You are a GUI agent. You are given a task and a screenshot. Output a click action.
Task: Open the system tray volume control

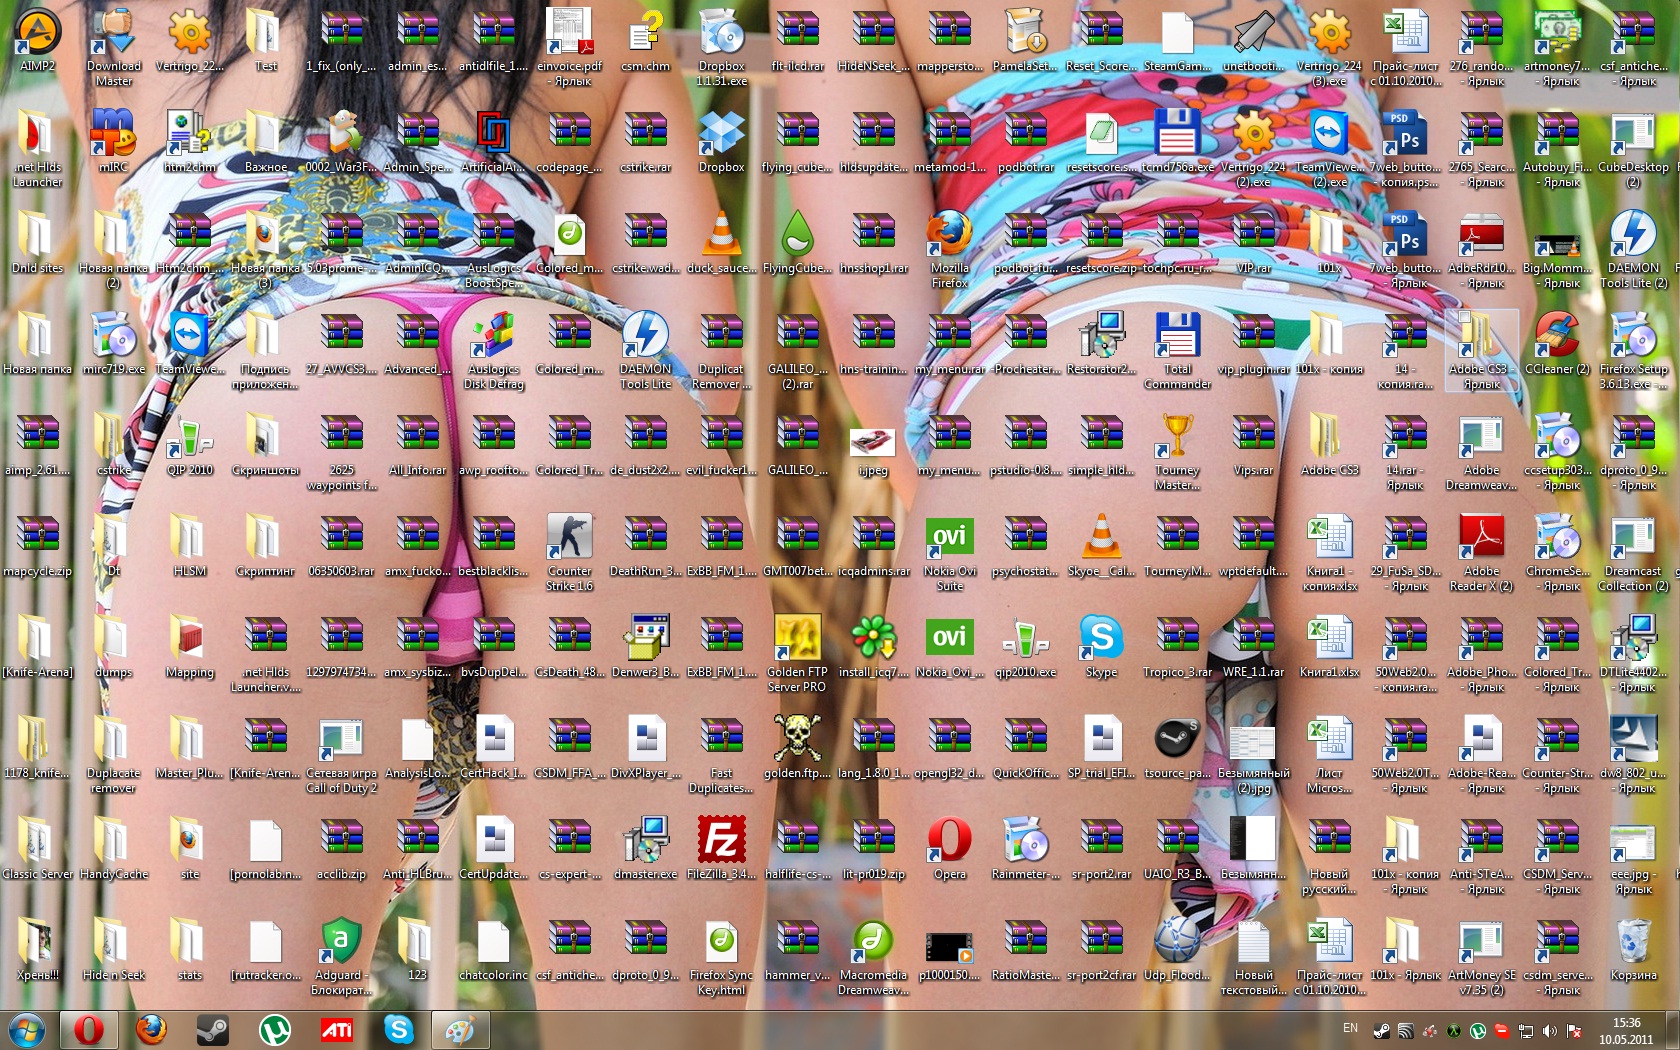click(x=1549, y=1031)
